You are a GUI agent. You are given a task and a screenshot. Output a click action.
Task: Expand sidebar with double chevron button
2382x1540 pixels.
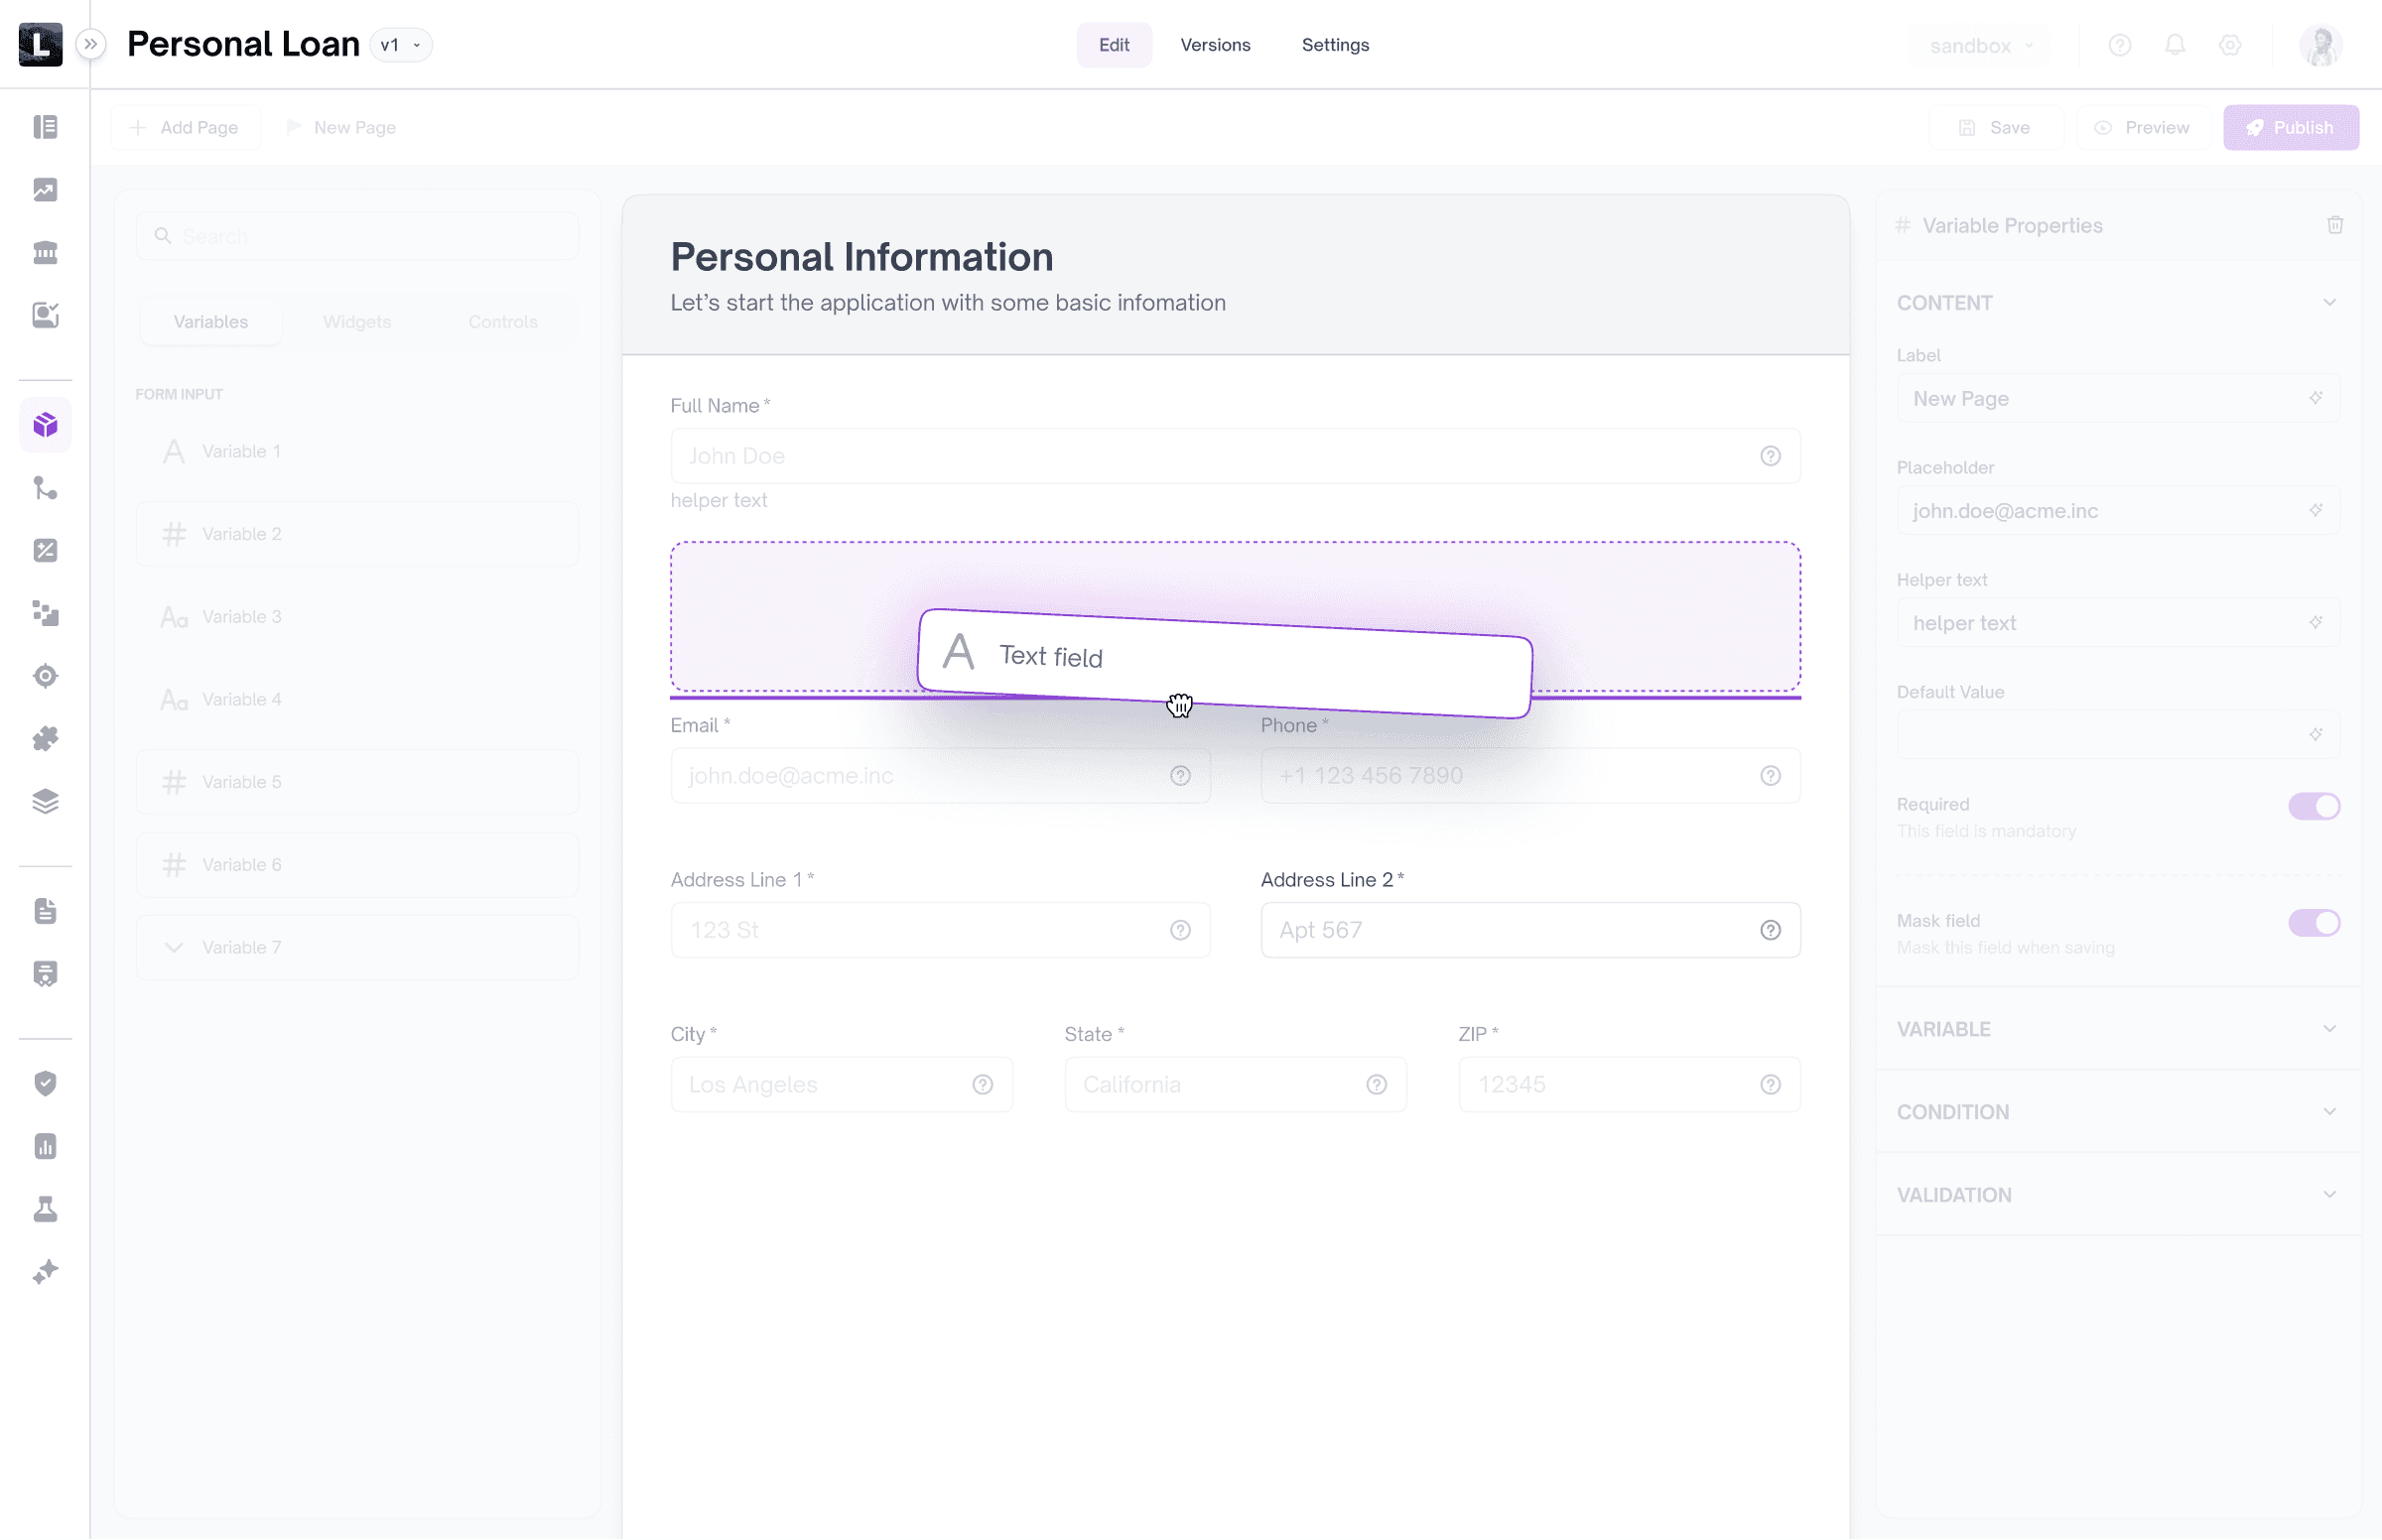pyautogui.click(x=91, y=45)
